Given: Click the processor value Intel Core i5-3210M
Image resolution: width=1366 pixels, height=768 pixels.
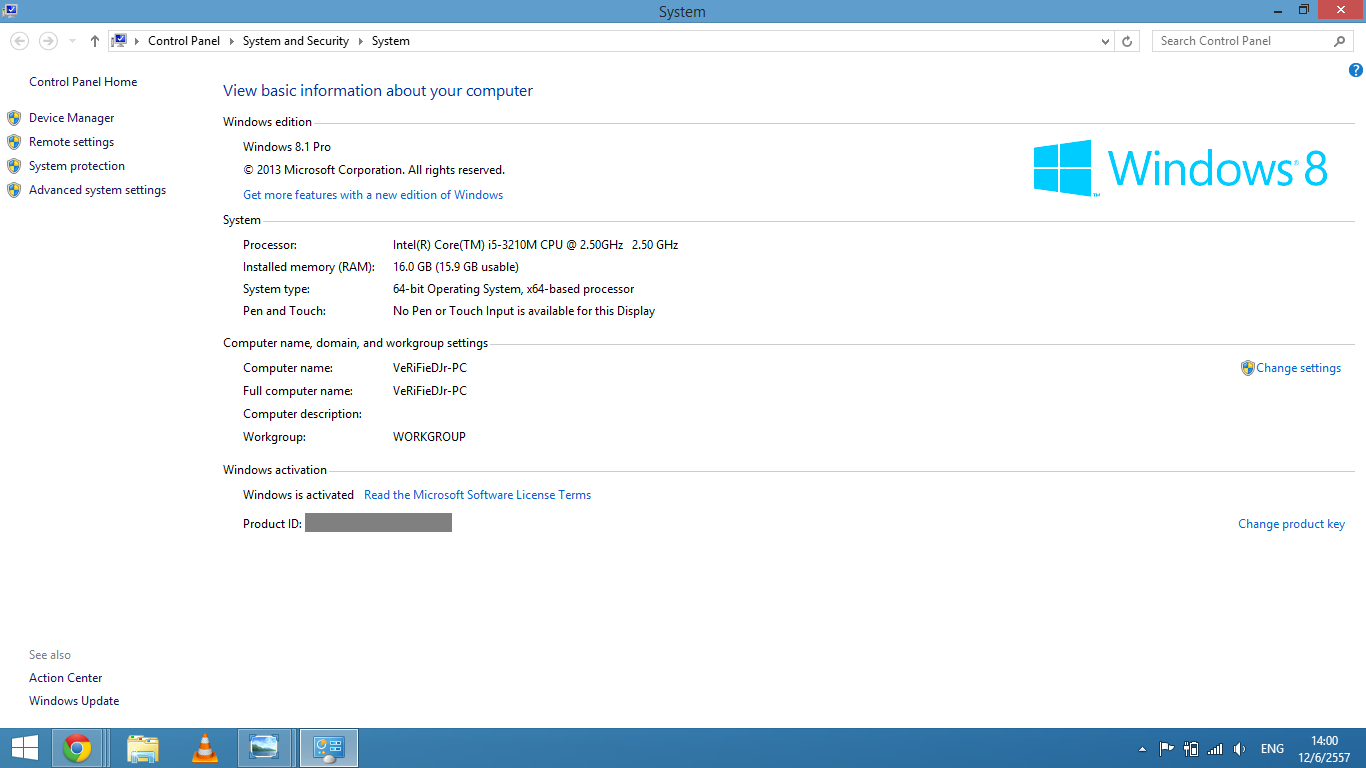Looking at the screenshot, I should pos(535,245).
